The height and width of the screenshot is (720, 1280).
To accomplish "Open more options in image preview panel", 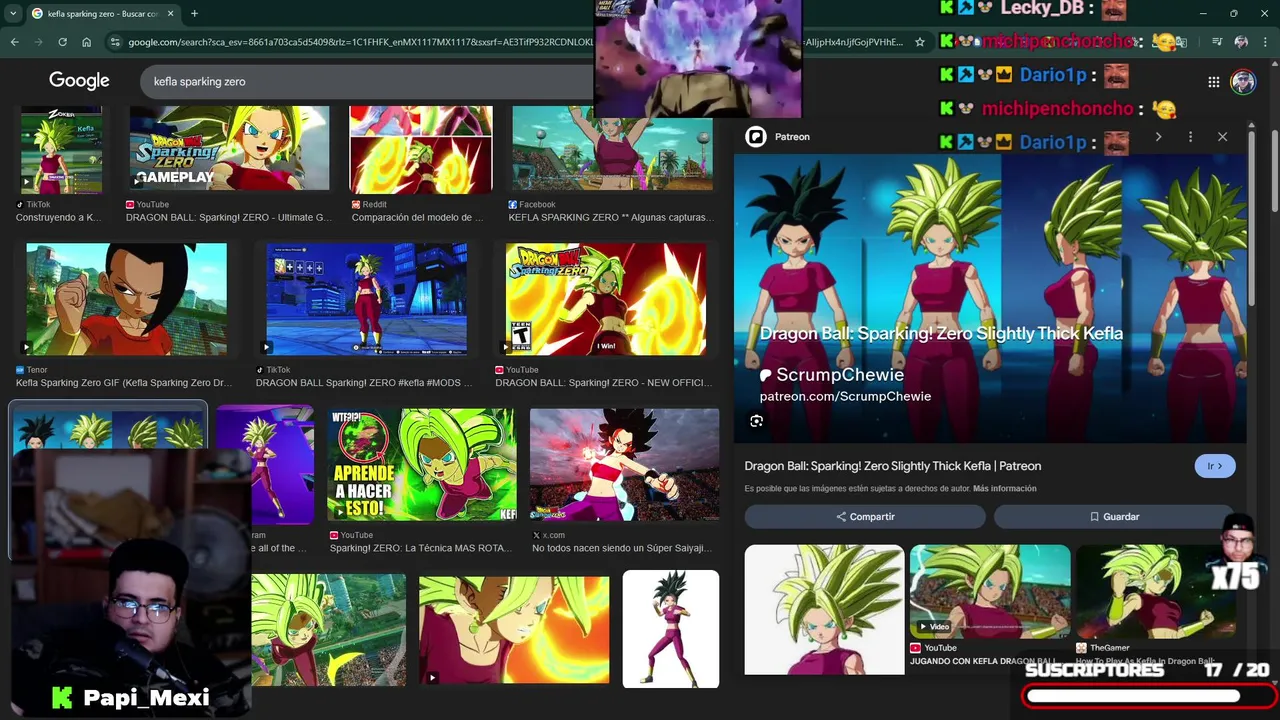I will 1190,137.
